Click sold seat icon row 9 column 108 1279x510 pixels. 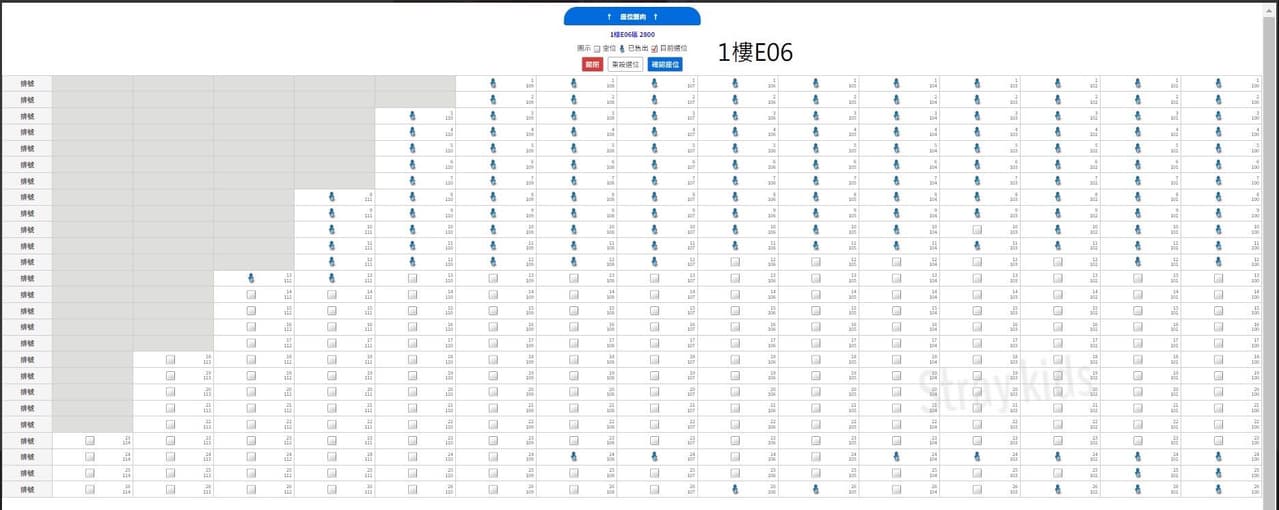(x=574, y=213)
